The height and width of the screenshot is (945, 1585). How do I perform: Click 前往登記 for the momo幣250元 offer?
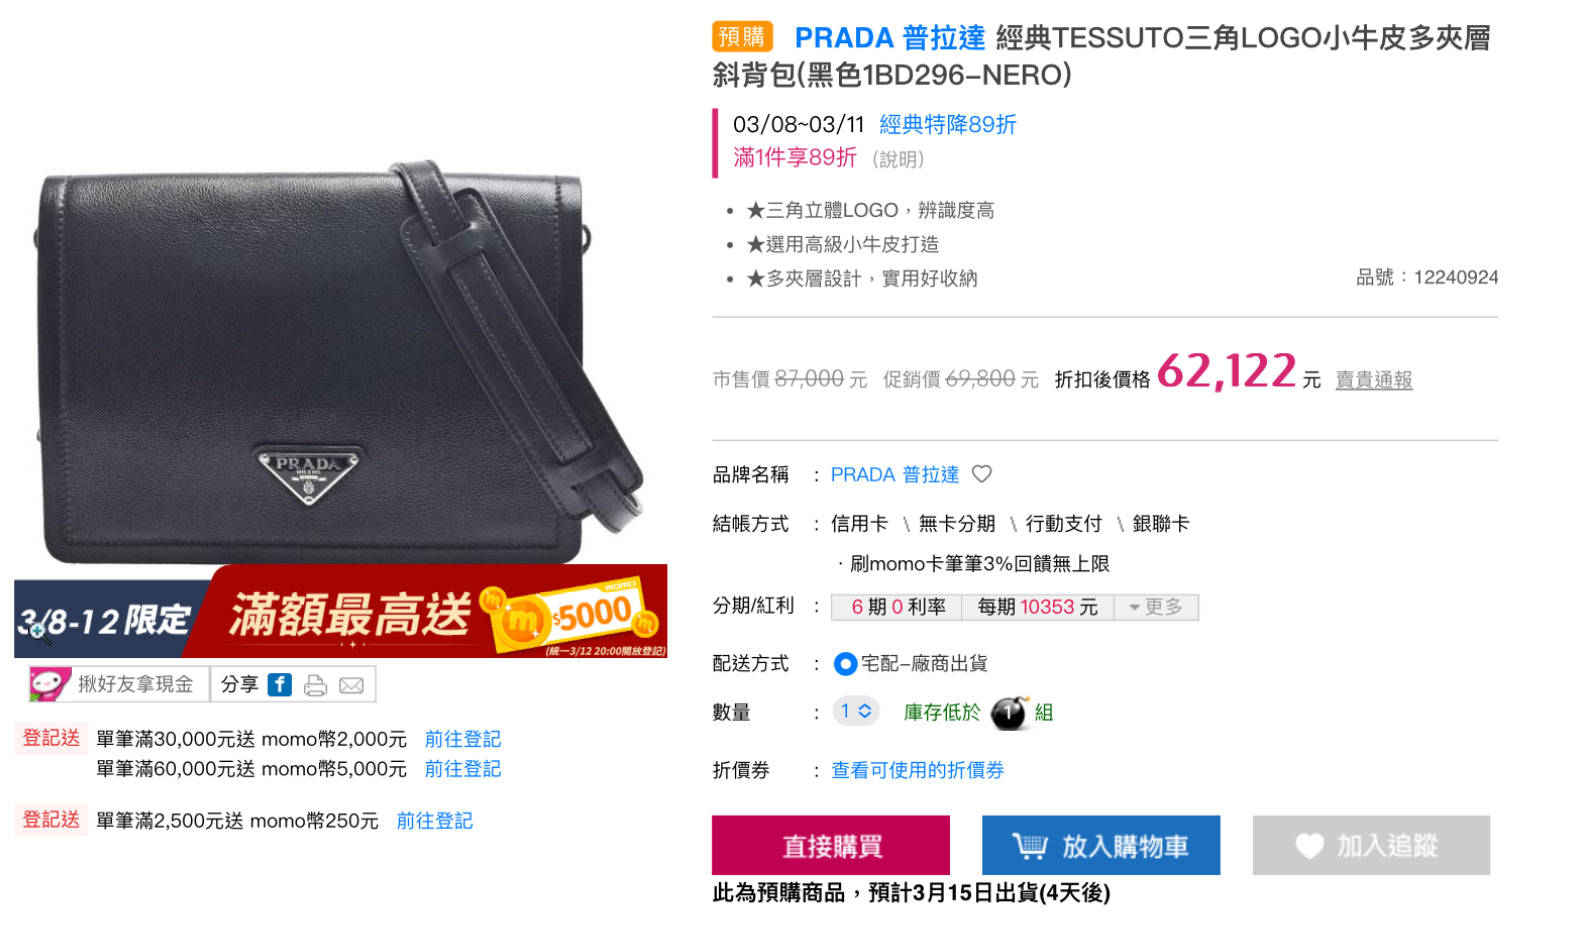[x=434, y=821]
